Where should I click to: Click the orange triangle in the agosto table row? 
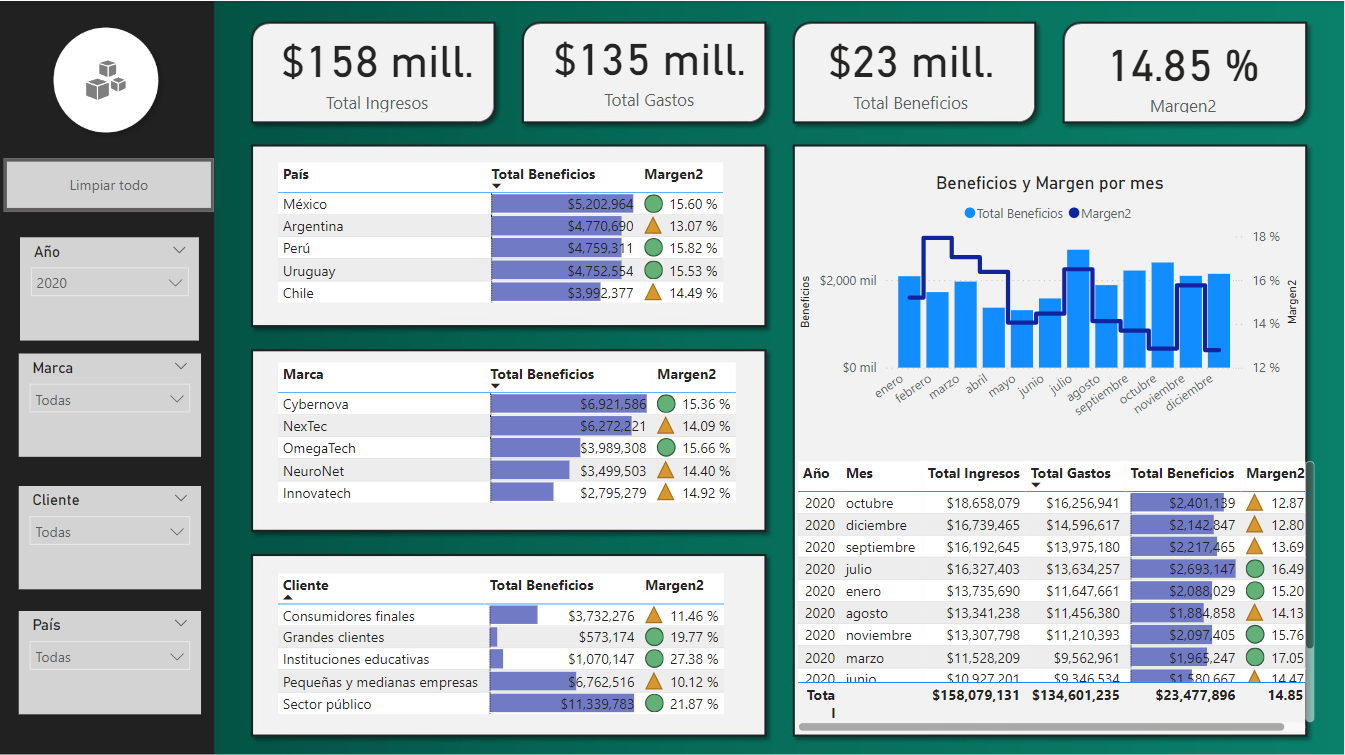[1255, 613]
